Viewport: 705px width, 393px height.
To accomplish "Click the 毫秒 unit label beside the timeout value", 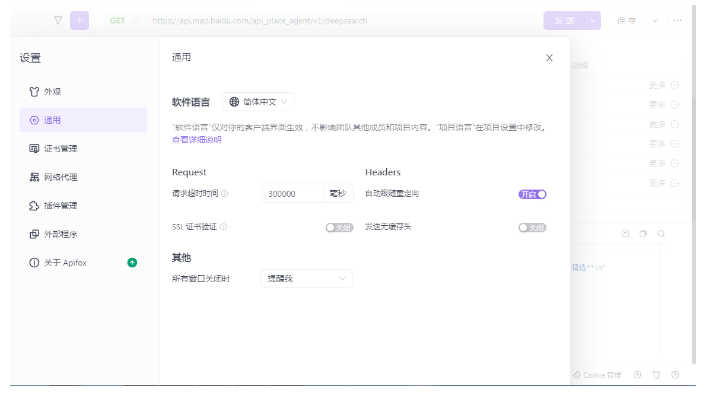I will pos(338,193).
